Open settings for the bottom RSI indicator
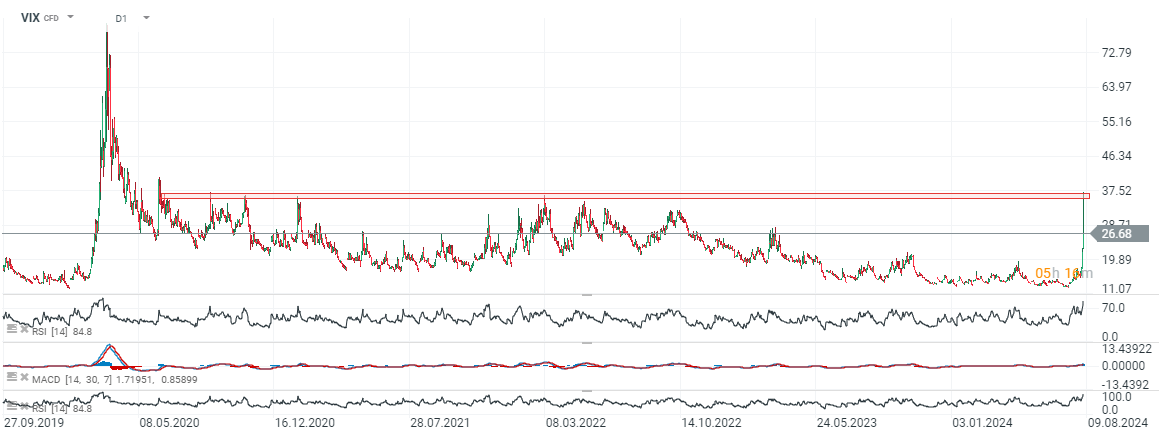Screen dimensions: 1161x440 tap(10, 407)
